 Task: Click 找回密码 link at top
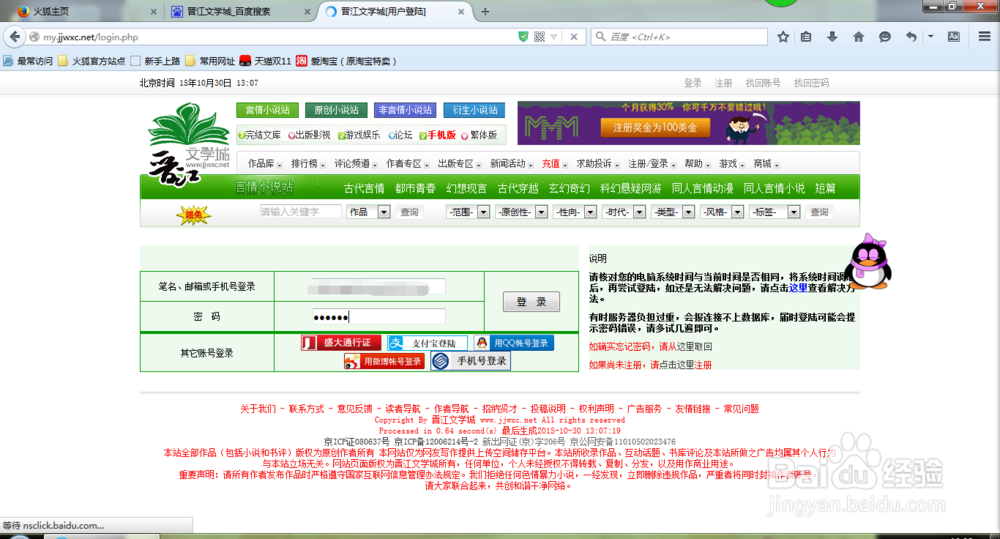pos(811,83)
